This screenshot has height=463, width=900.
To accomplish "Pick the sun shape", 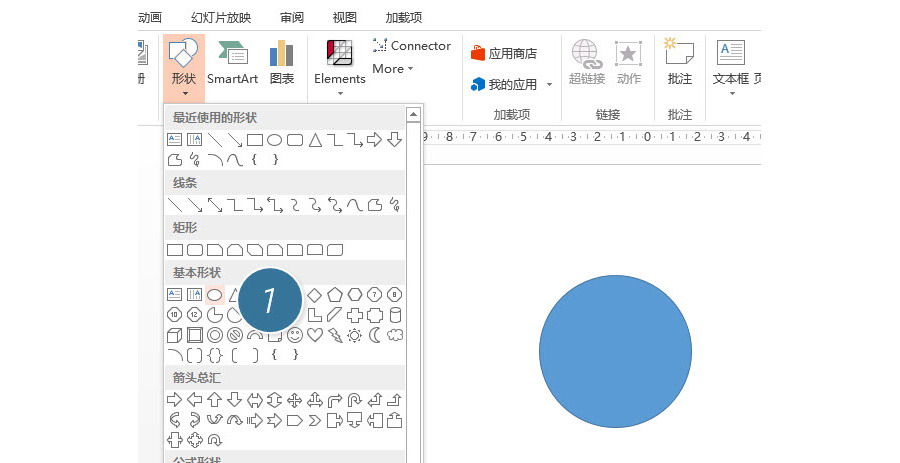I will 354,334.
